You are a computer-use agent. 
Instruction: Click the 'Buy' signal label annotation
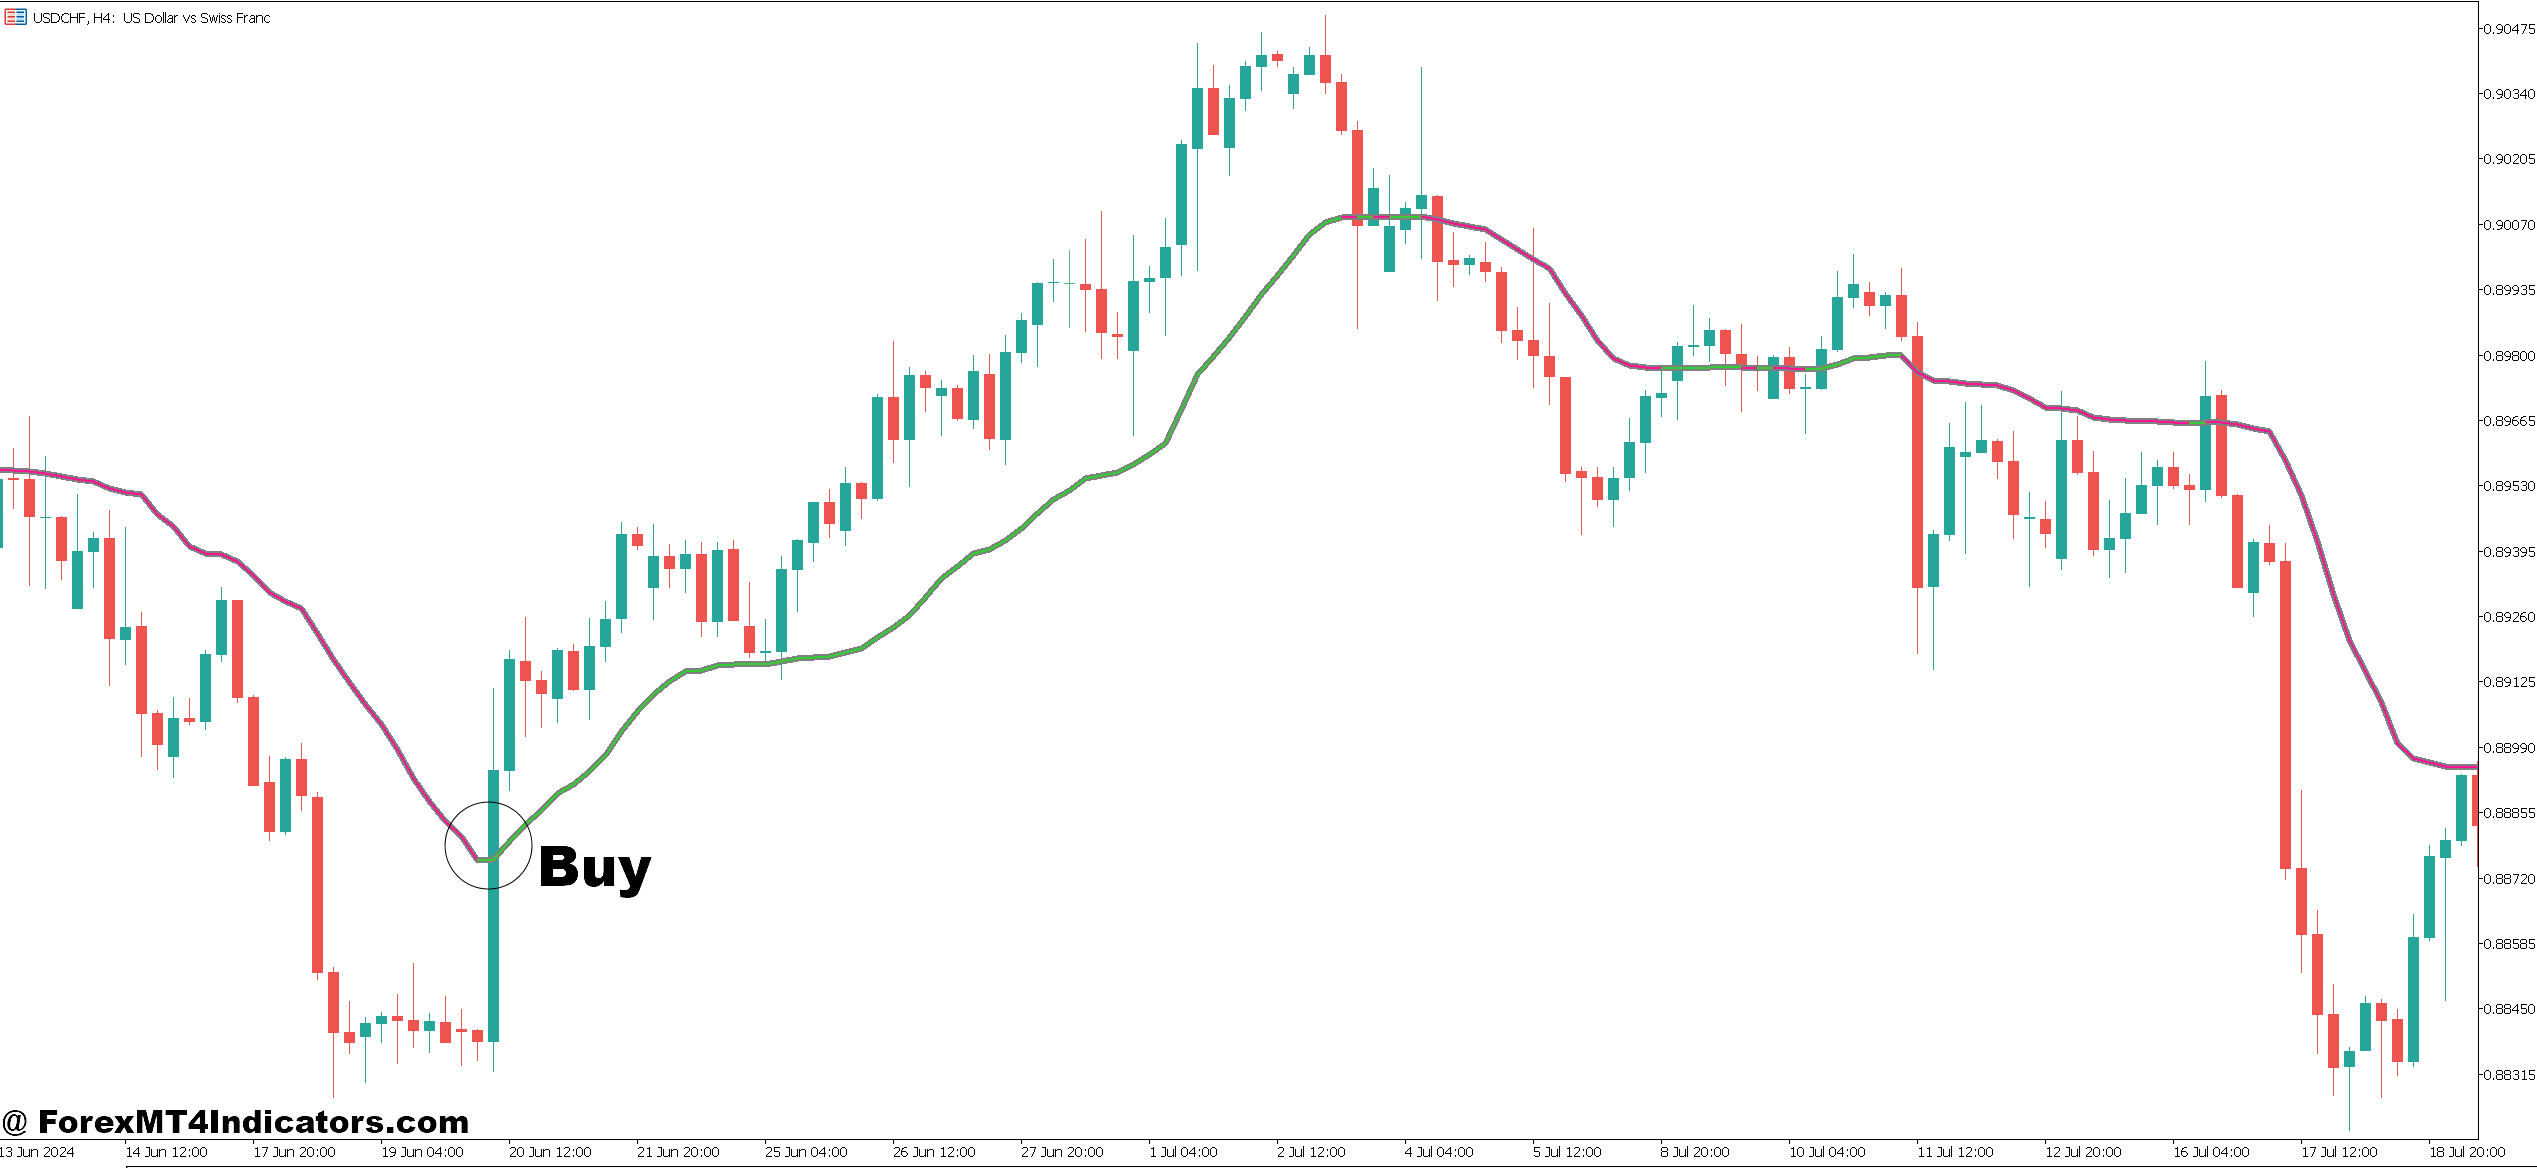click(595, 868)
